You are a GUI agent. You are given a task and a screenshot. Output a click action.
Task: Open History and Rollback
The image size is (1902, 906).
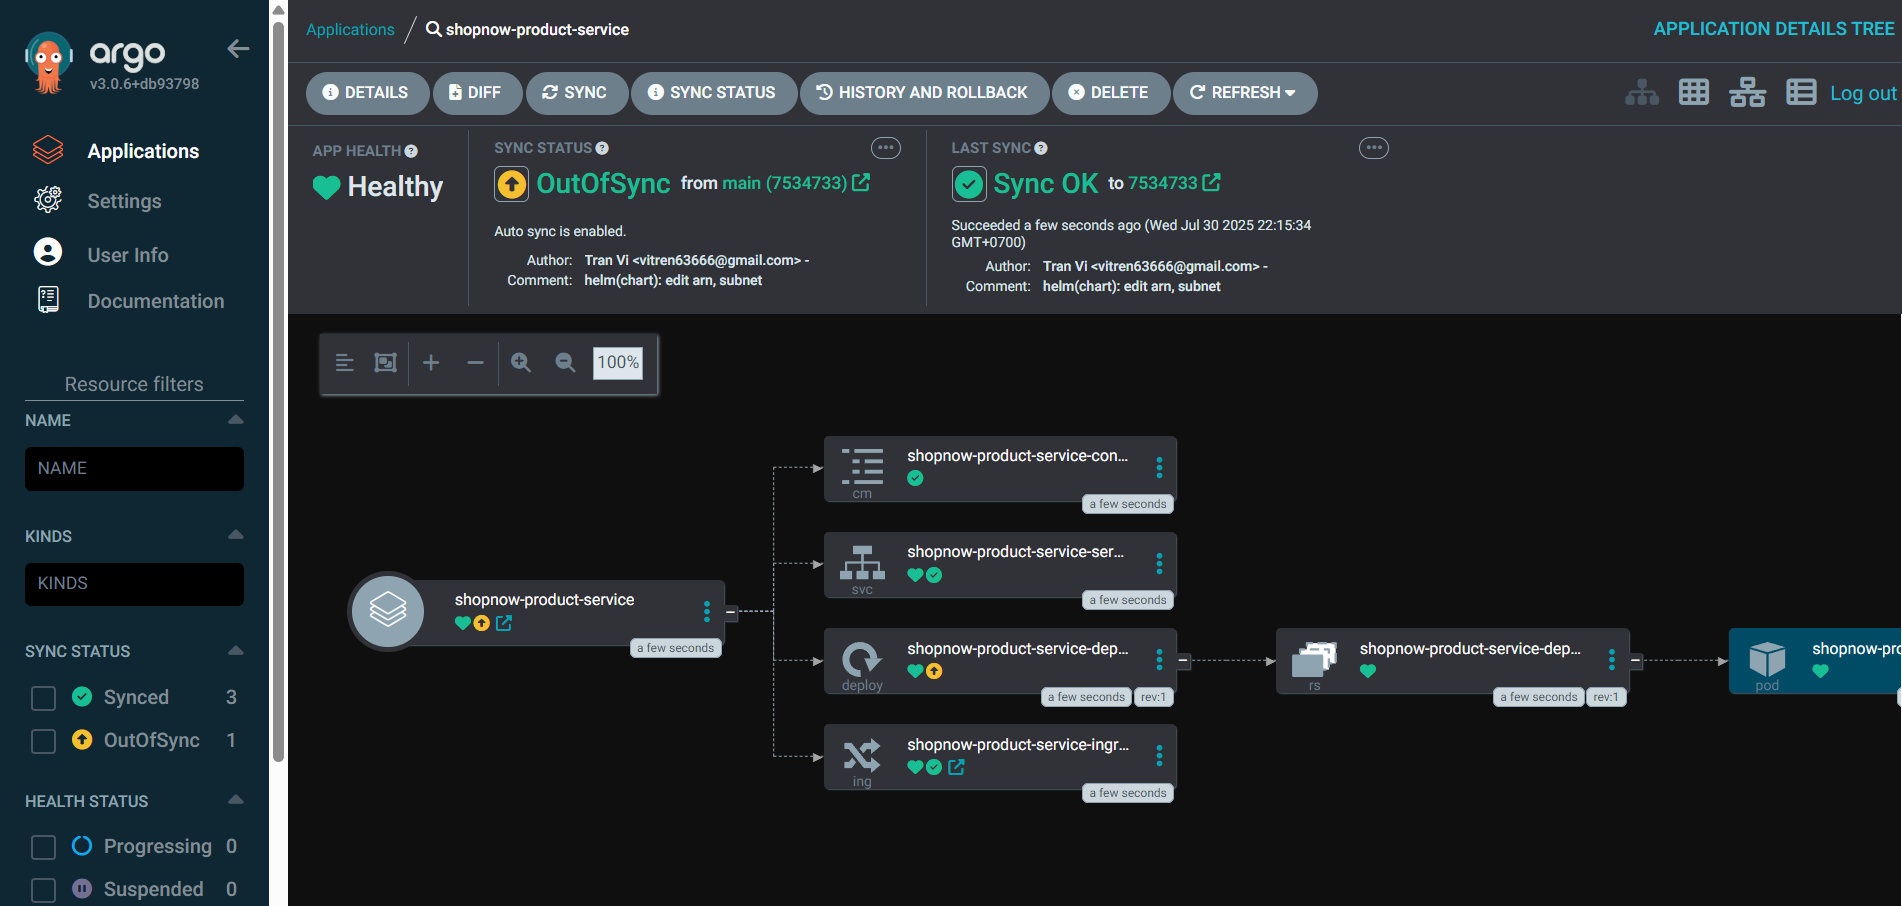(923, 93)
